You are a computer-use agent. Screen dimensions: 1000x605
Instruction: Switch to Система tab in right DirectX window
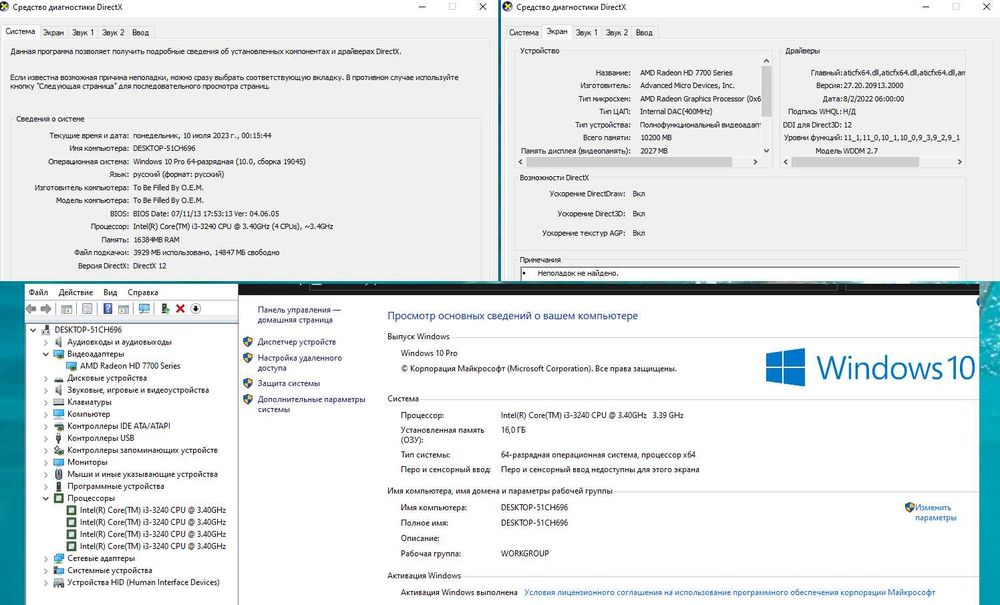524,33
